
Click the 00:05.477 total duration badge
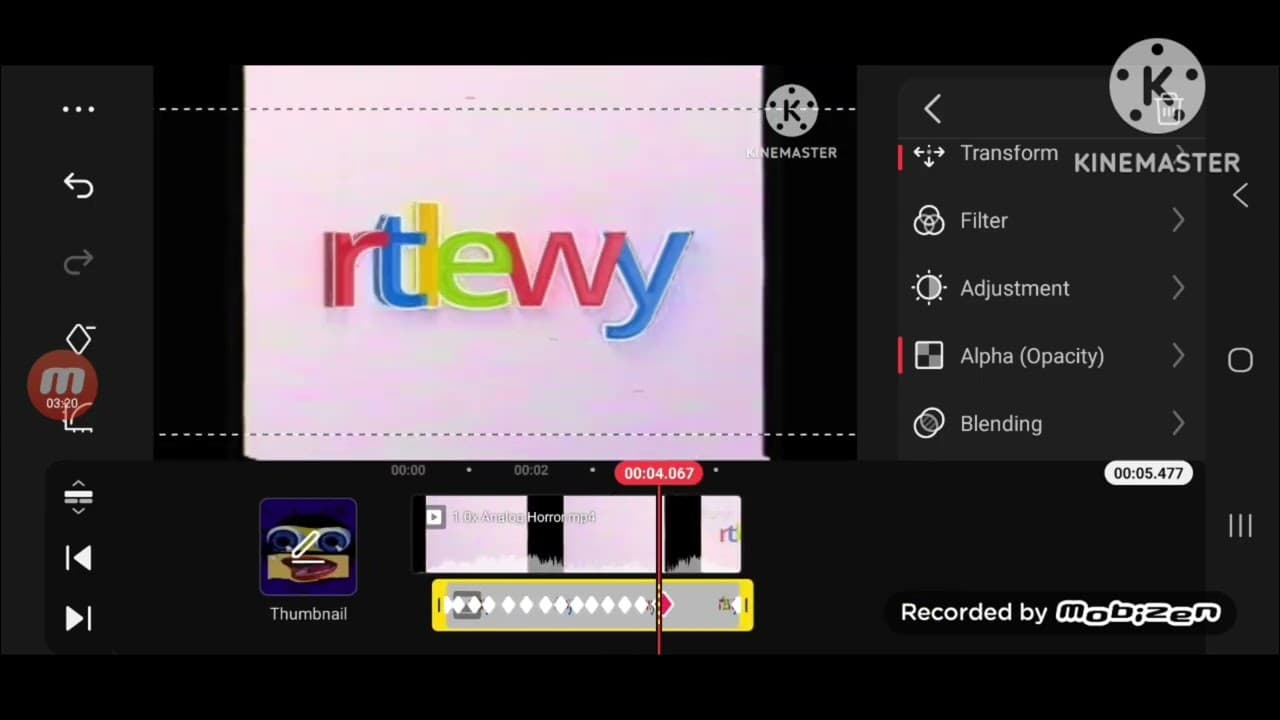(x=1148, y=473)
